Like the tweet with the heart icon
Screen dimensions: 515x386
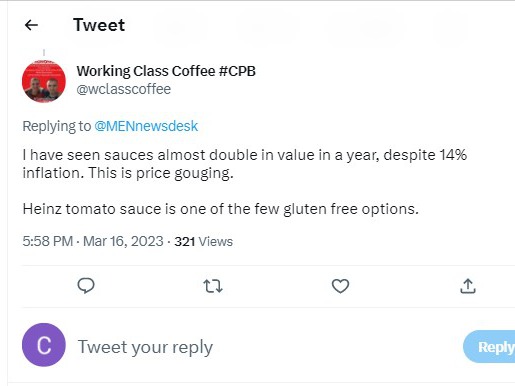340,286
